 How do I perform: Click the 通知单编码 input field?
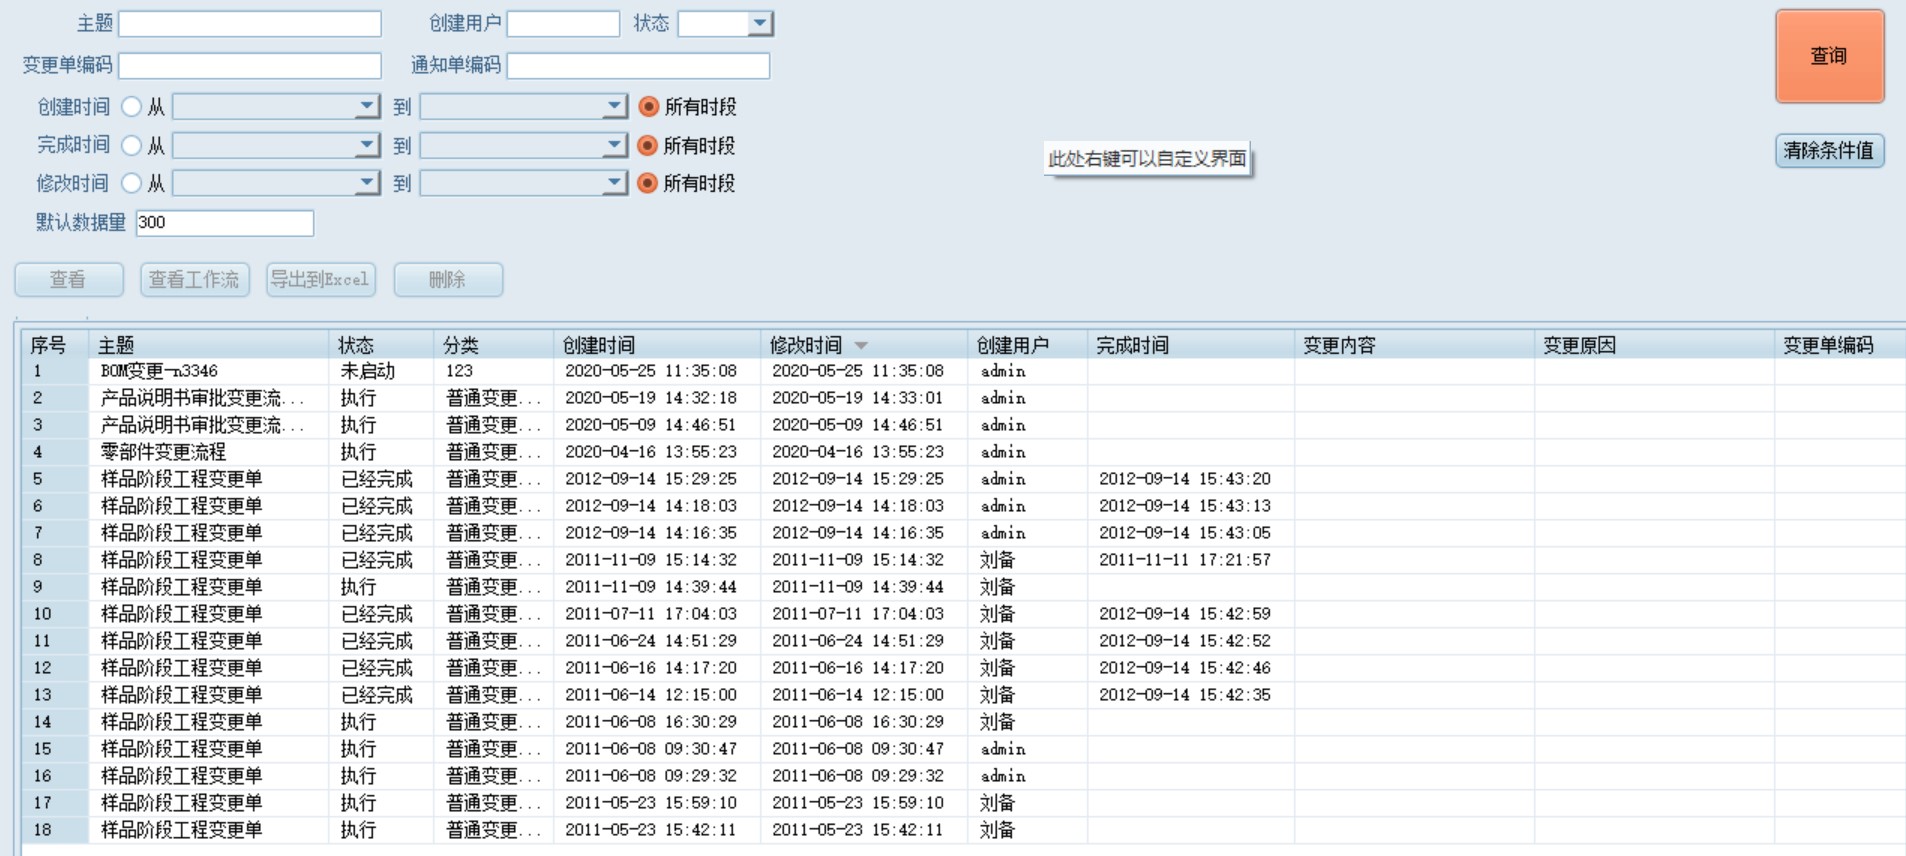coord(638,66)
